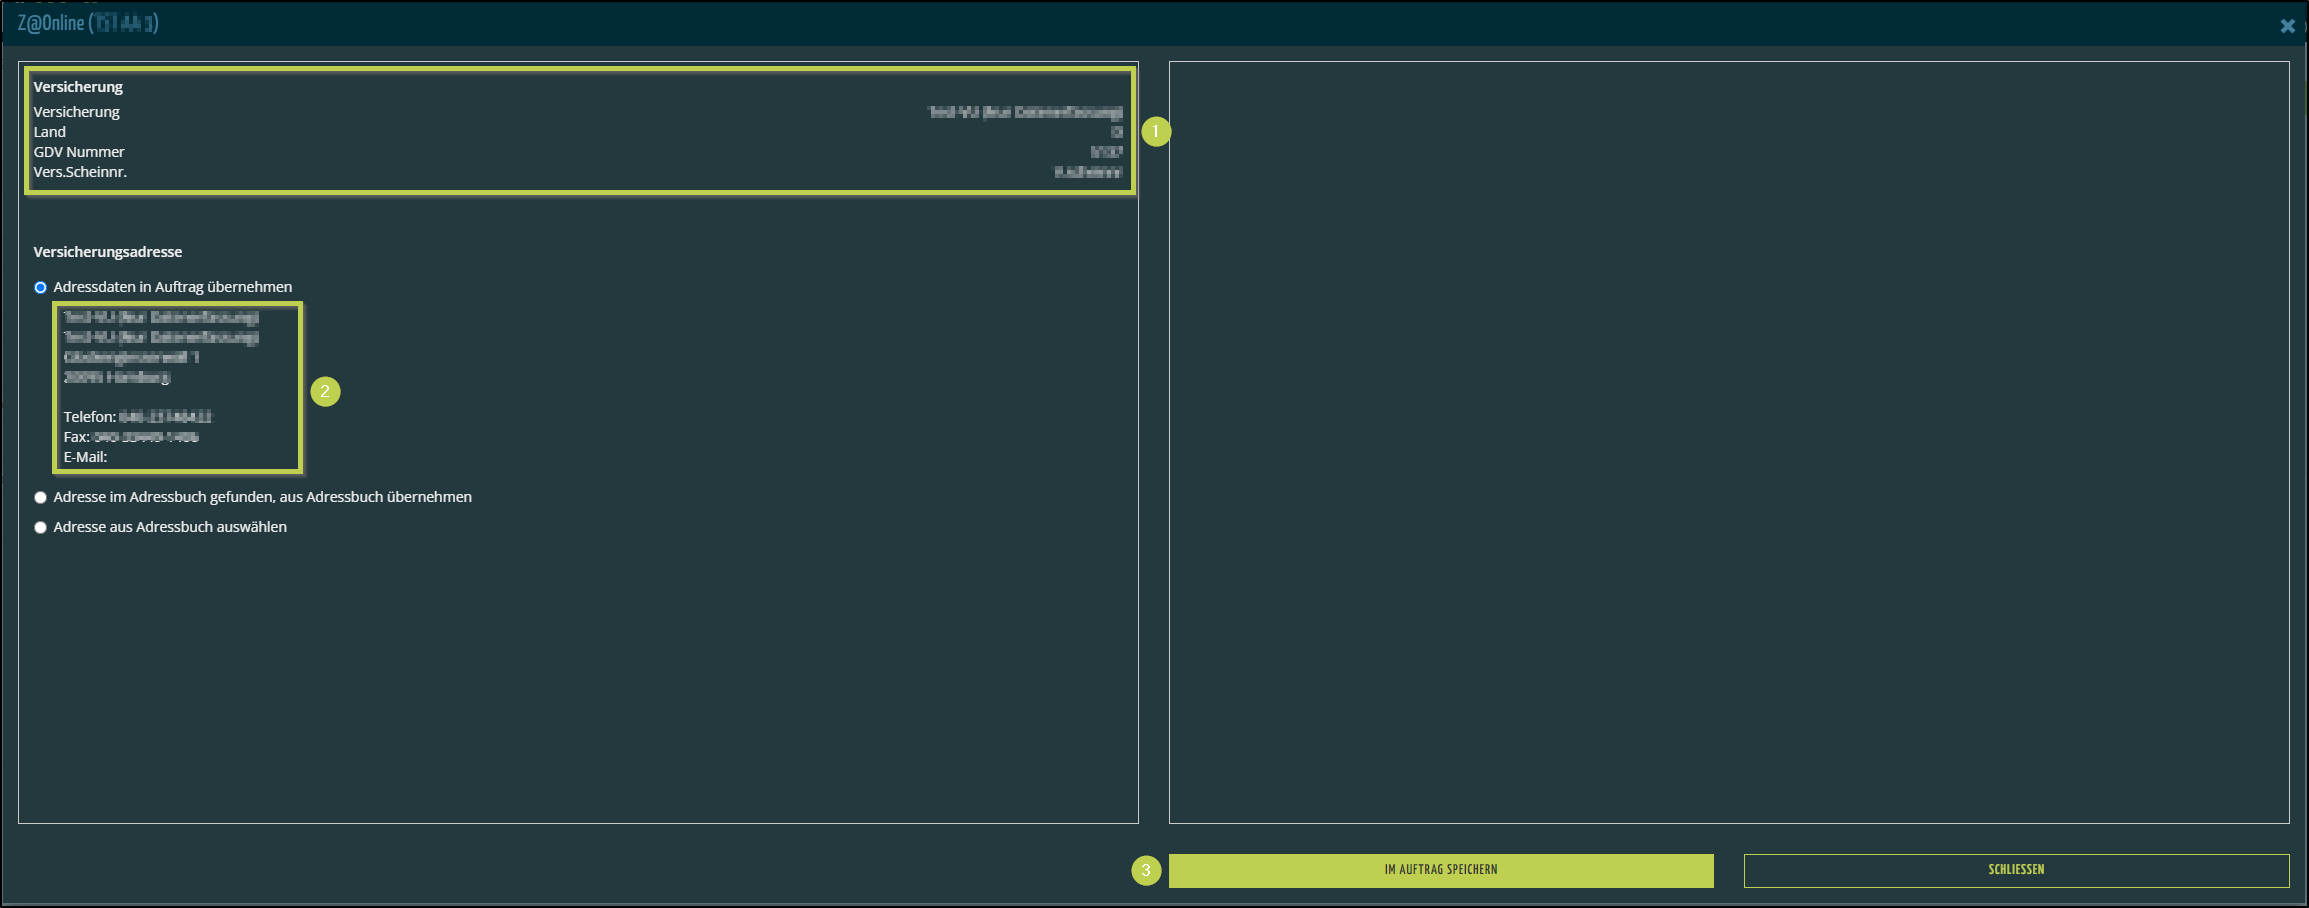Click the numbered marker 1 badge
Viewport: 2309px width, 908px height.
point(1156,132)
